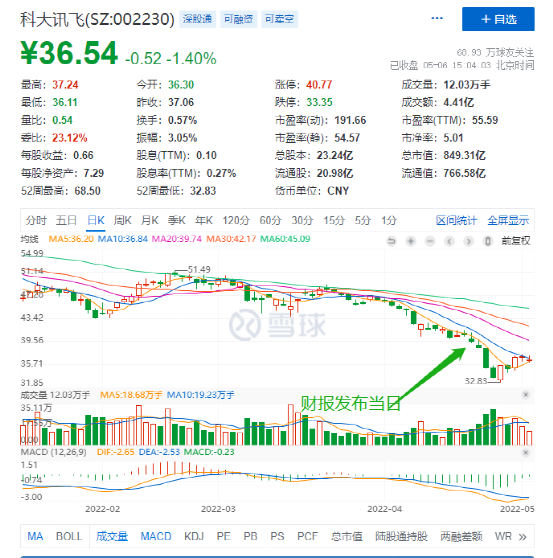The height and width of the screenshot is (558, 553).
Task: Select the 60分 chart period tab
Action: 270,221
